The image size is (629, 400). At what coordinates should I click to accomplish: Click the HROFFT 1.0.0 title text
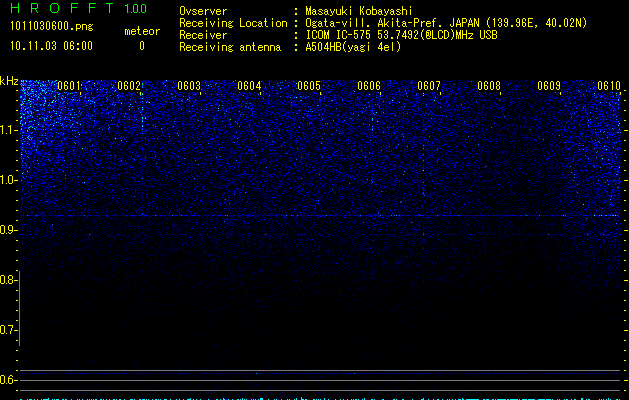(78, 8)
